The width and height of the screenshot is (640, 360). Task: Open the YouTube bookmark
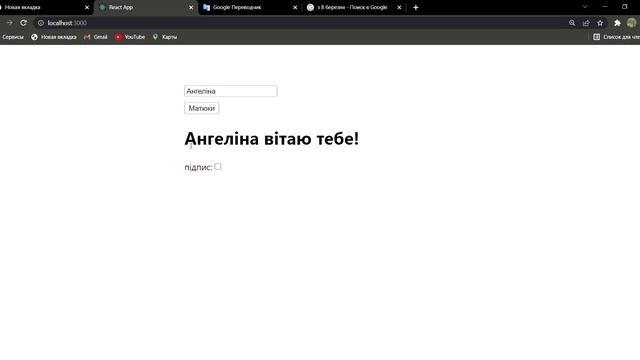point(130,37)
